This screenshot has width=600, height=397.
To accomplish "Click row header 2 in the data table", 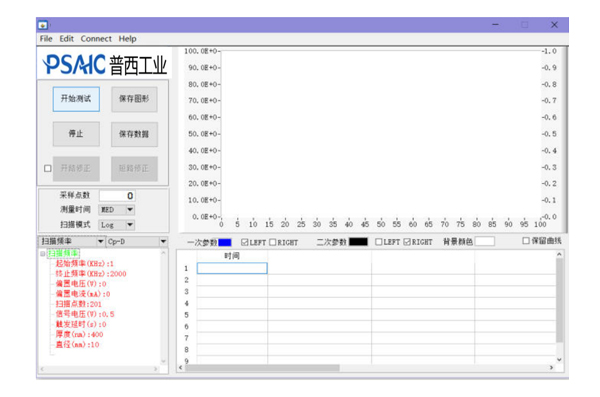I will pos(187,280).
